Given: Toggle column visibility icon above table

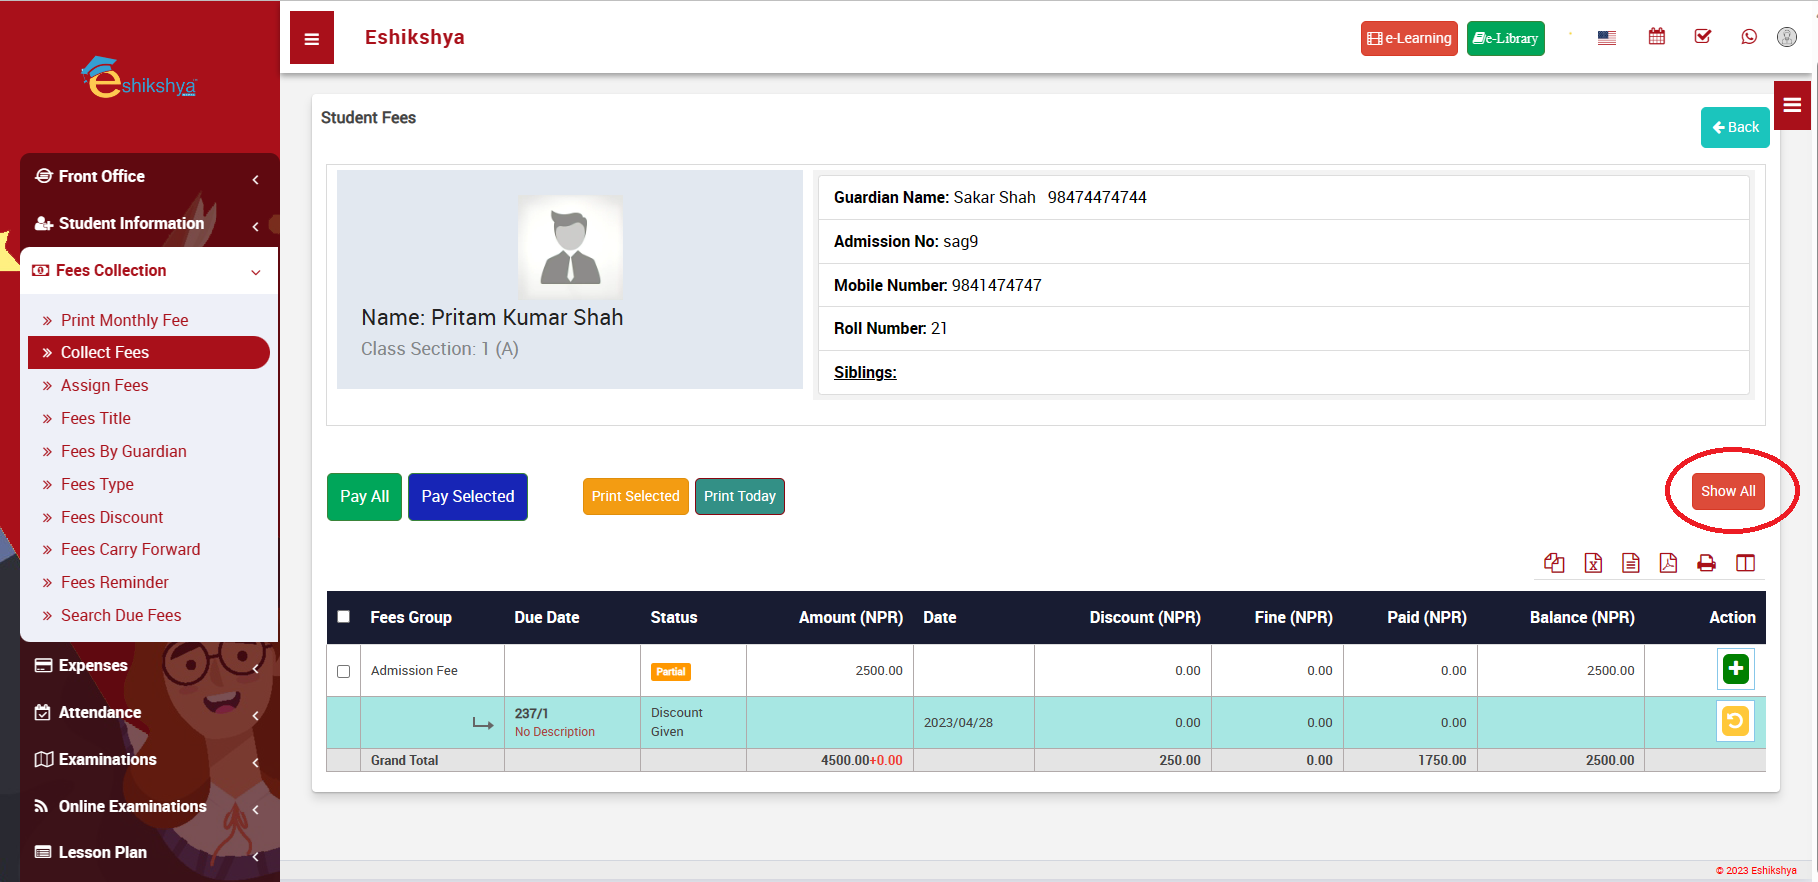Looking at the screenshot, I should tap(1745, 563).
